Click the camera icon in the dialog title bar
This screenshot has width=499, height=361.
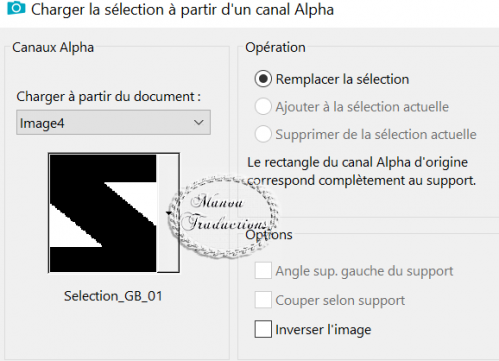pyautogui.click(x=16, y=8)
